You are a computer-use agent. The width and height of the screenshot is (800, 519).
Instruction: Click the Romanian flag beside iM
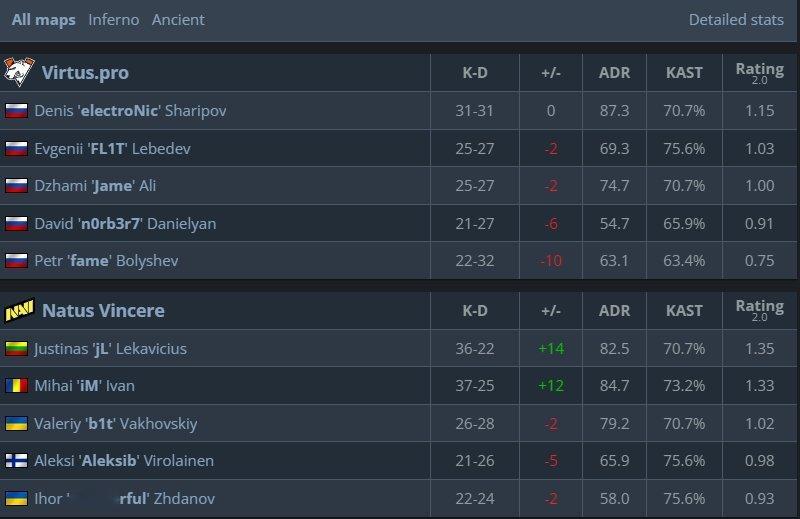click(x=16, y=386)
